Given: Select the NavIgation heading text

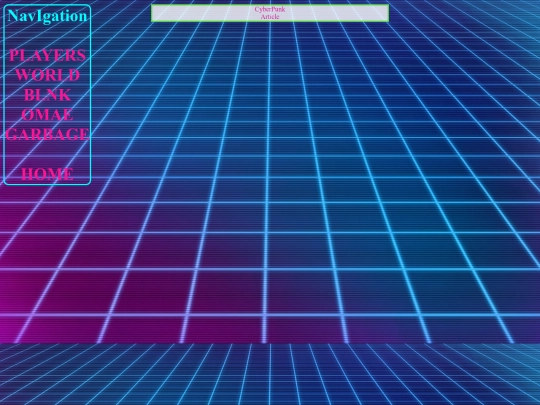Looking at the screenshot, I should [x=47, y=16].
